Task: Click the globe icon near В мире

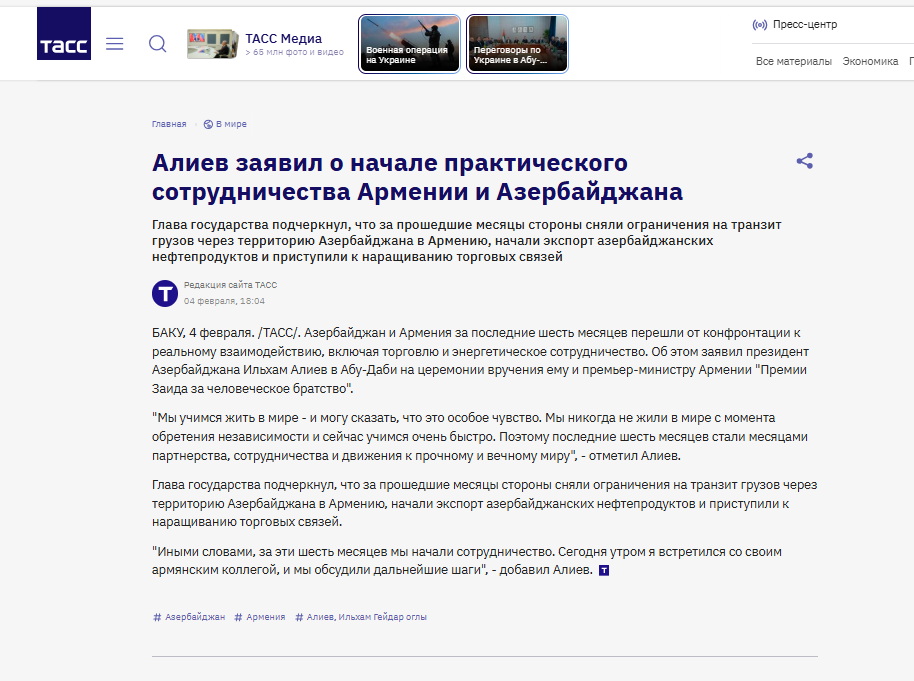Action: [208, 124]
